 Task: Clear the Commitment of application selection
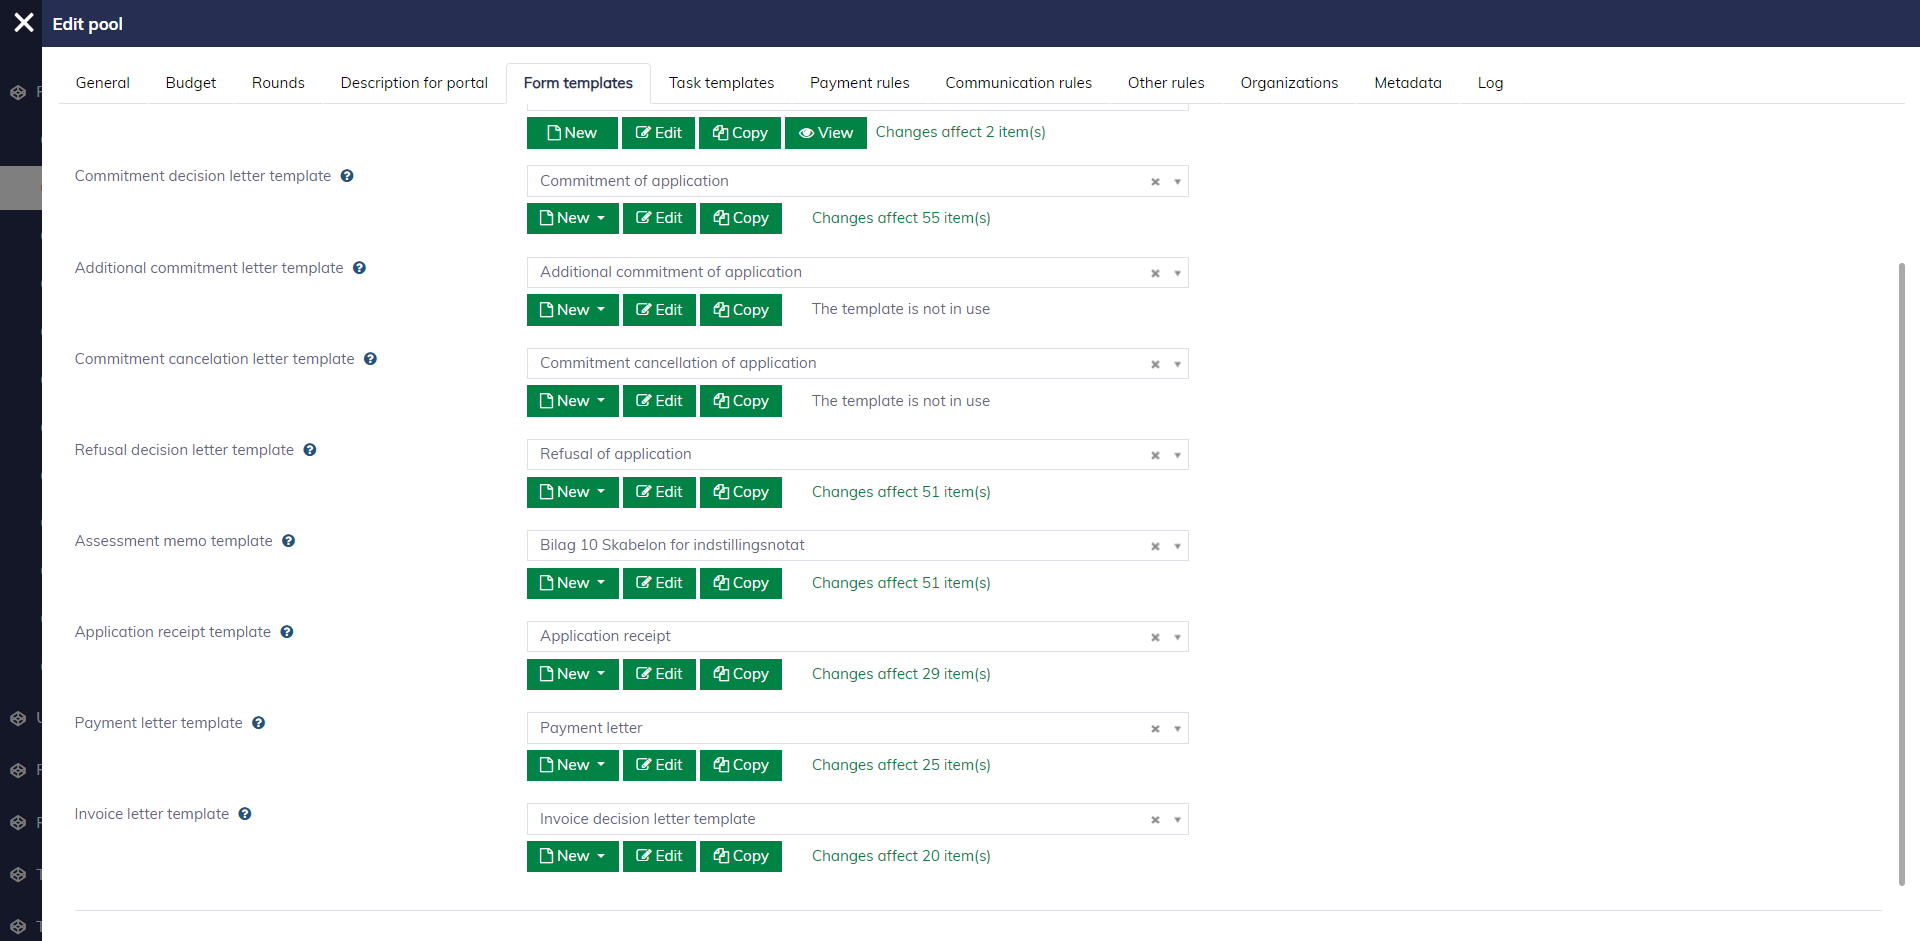(1155, 182)
